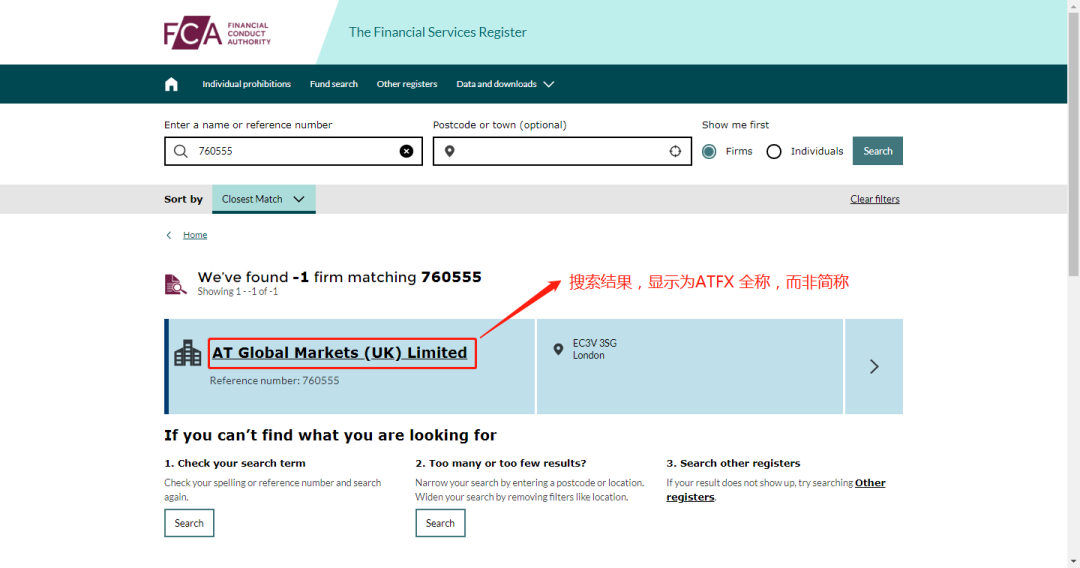Click the location pin beside EC3V 3SG

[558, 349]
